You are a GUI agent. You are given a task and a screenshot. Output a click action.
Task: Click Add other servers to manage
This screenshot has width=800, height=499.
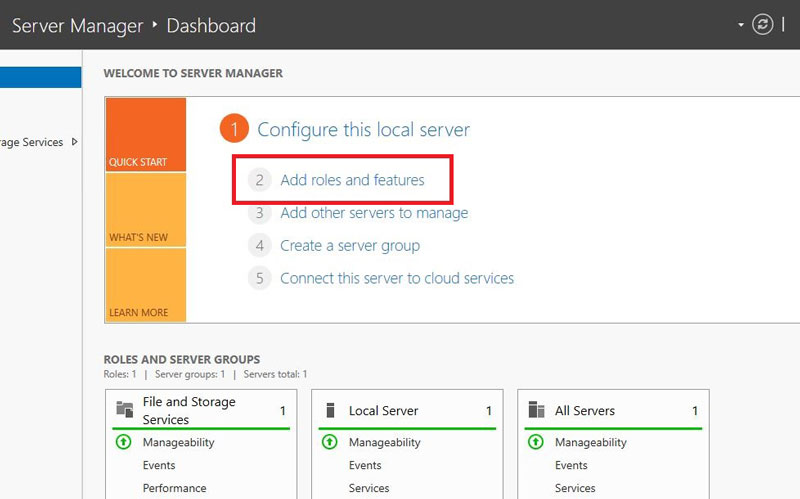374,213
